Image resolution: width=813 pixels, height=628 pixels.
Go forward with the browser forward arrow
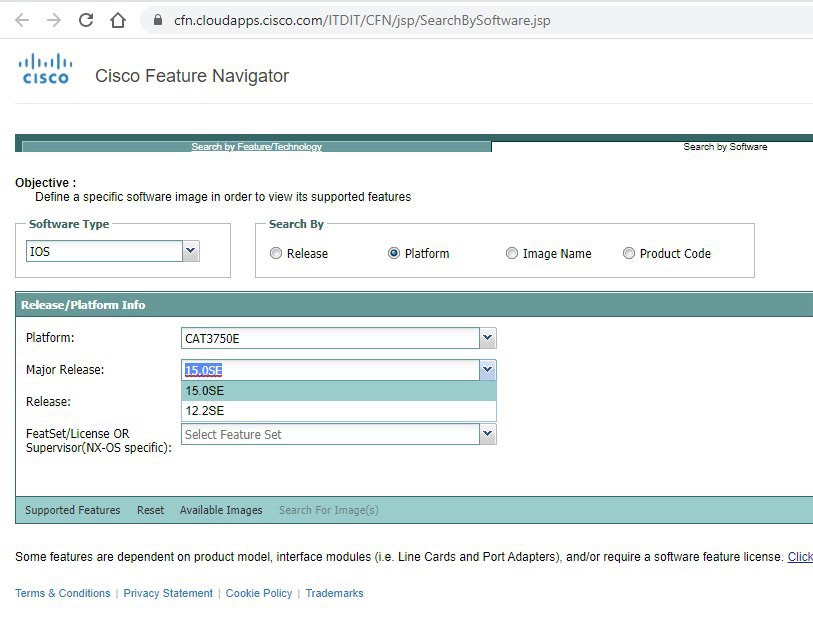[54, 20]
